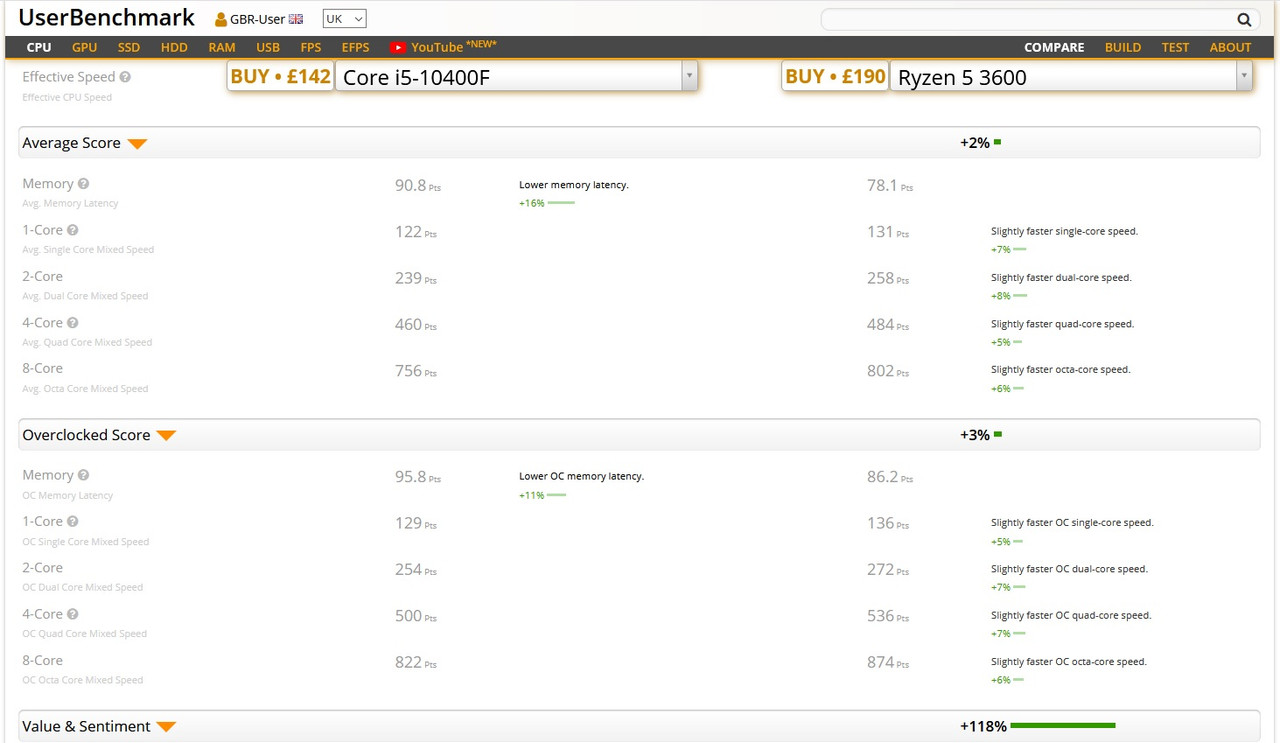This screenshot has height=743, width=1280.
Task: Open the FPS tab
Action: (x=311, y=47)
